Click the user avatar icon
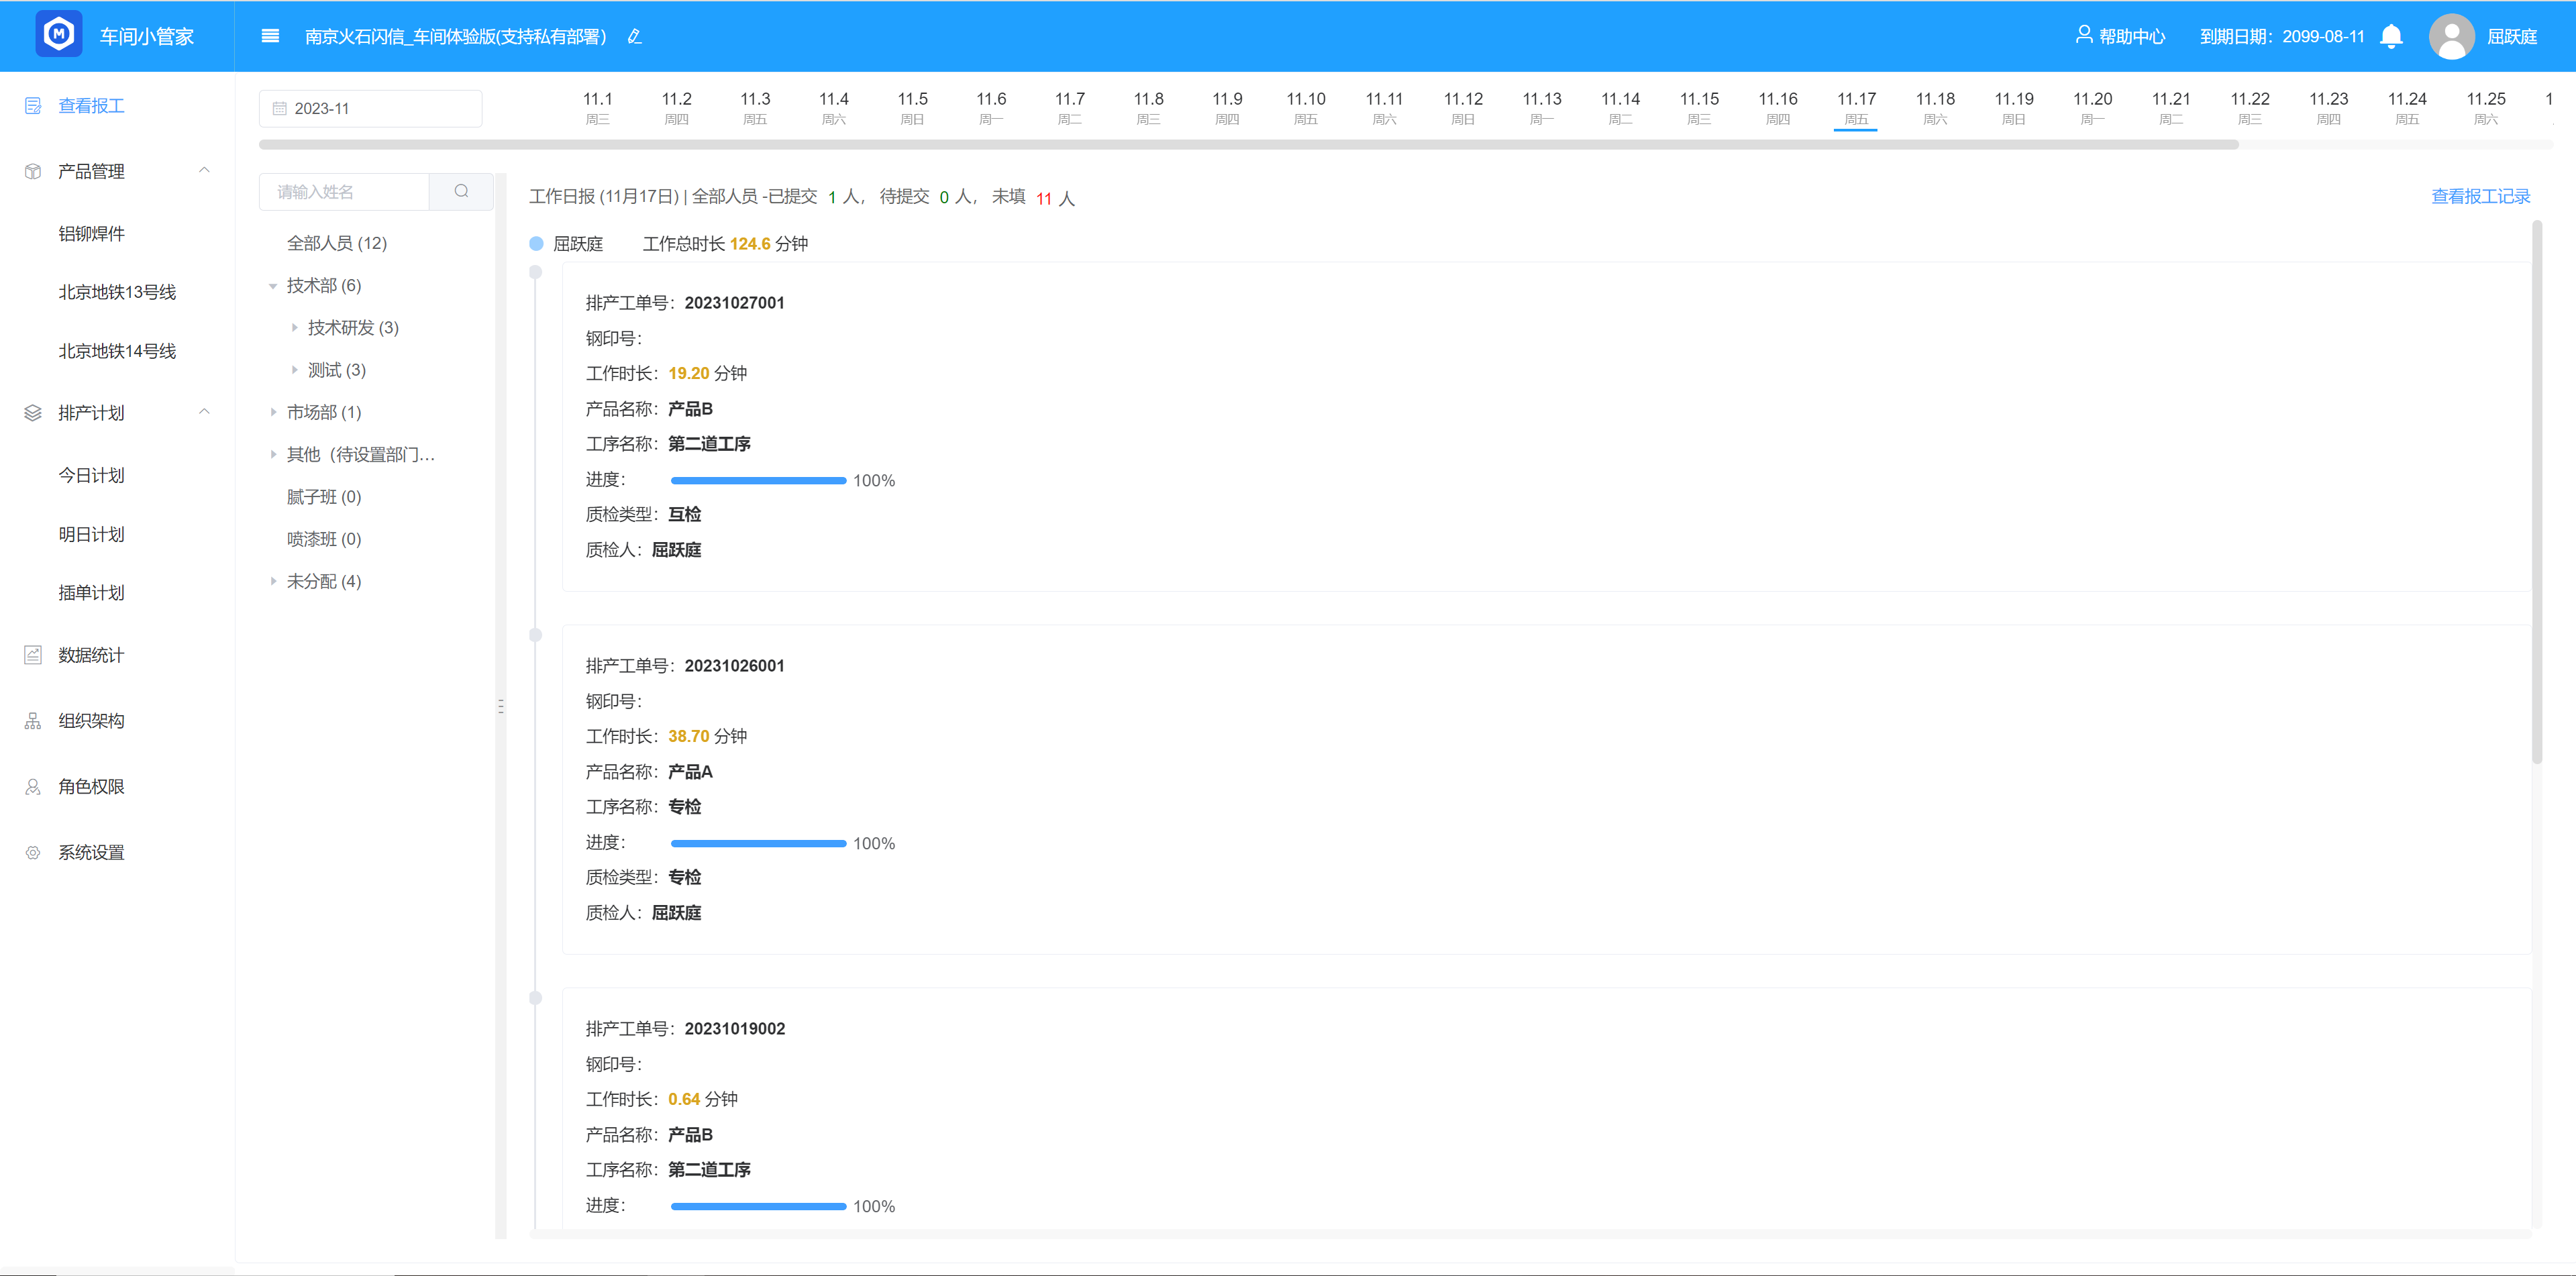This screenshot has height=1276, width=2576. (x=2451, y=37)
